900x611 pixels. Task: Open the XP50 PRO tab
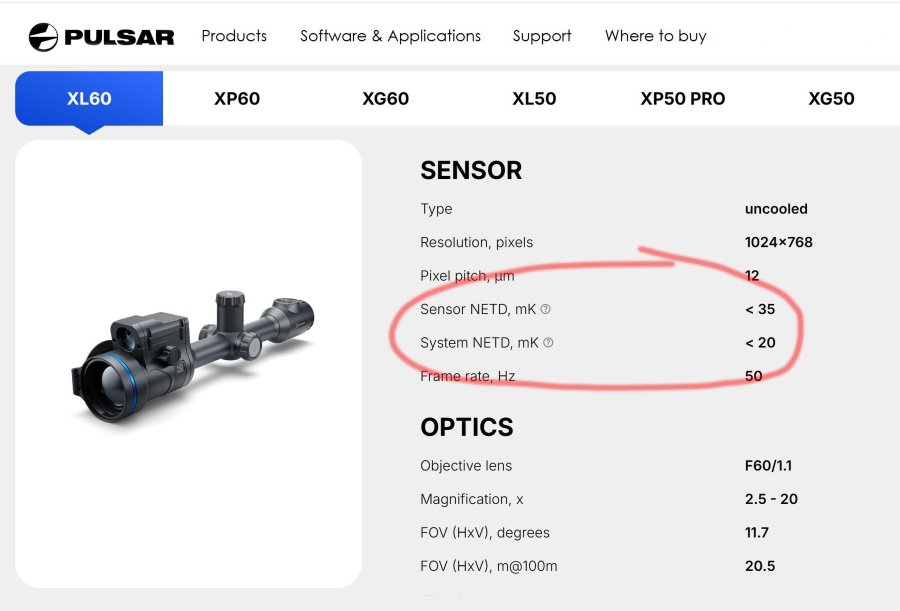point(682,99)
